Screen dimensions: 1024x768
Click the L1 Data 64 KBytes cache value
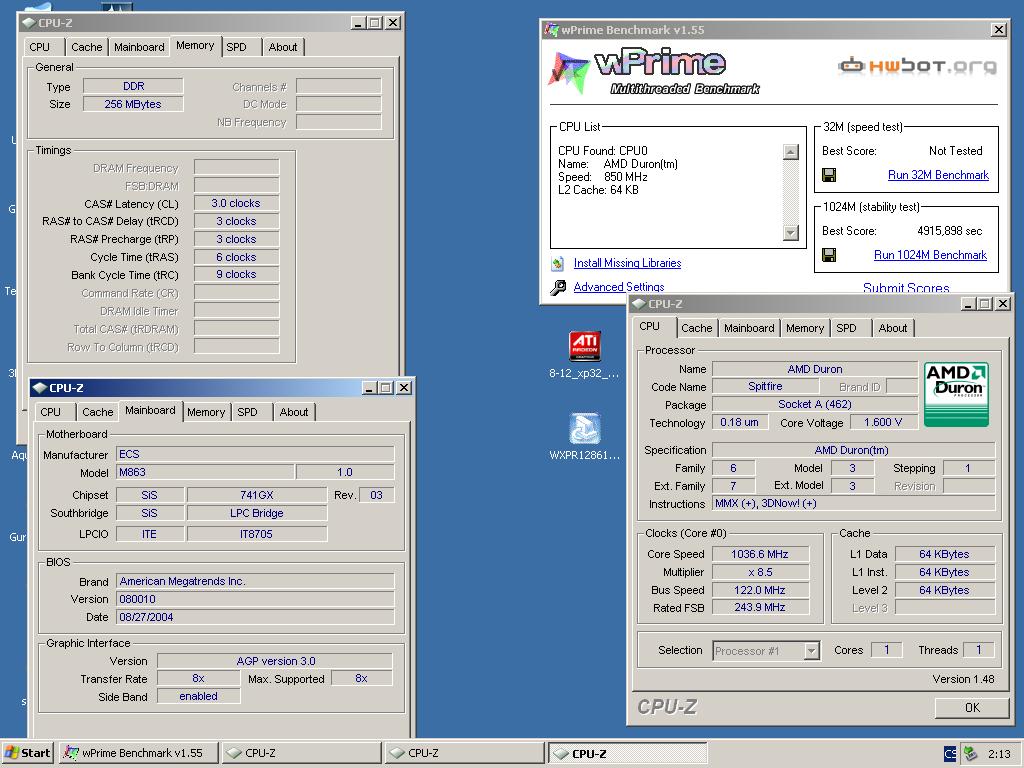pos(944,554)
